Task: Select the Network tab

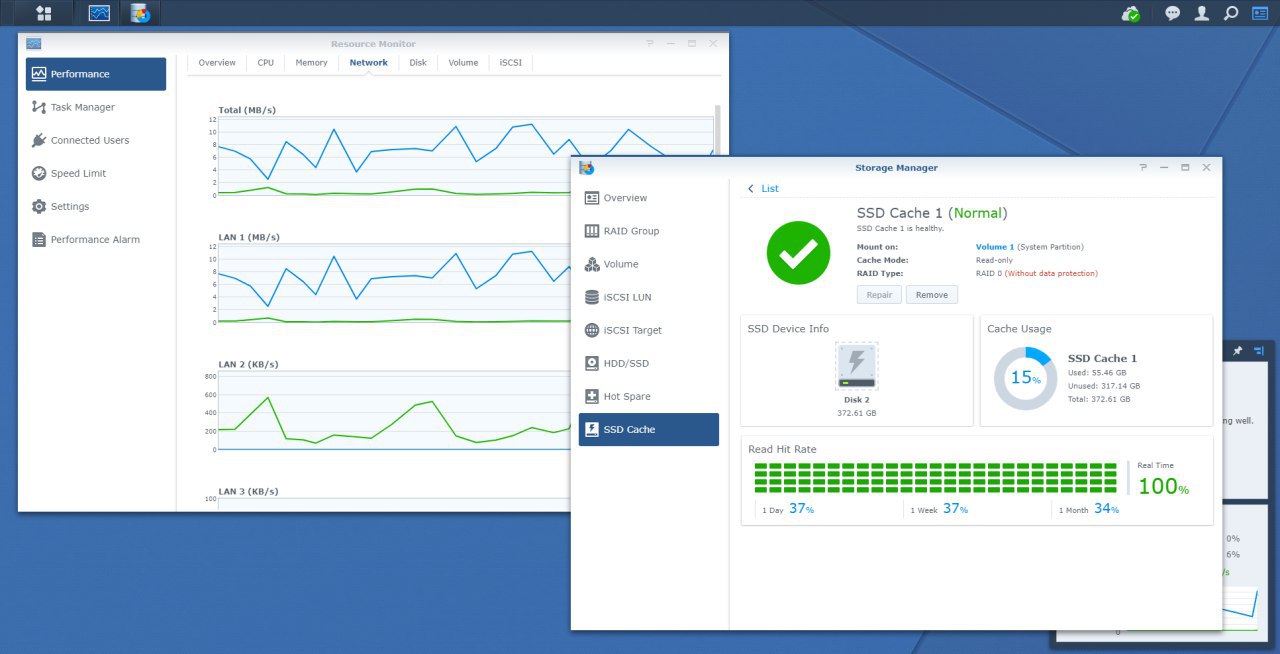Action: [369, 62]
